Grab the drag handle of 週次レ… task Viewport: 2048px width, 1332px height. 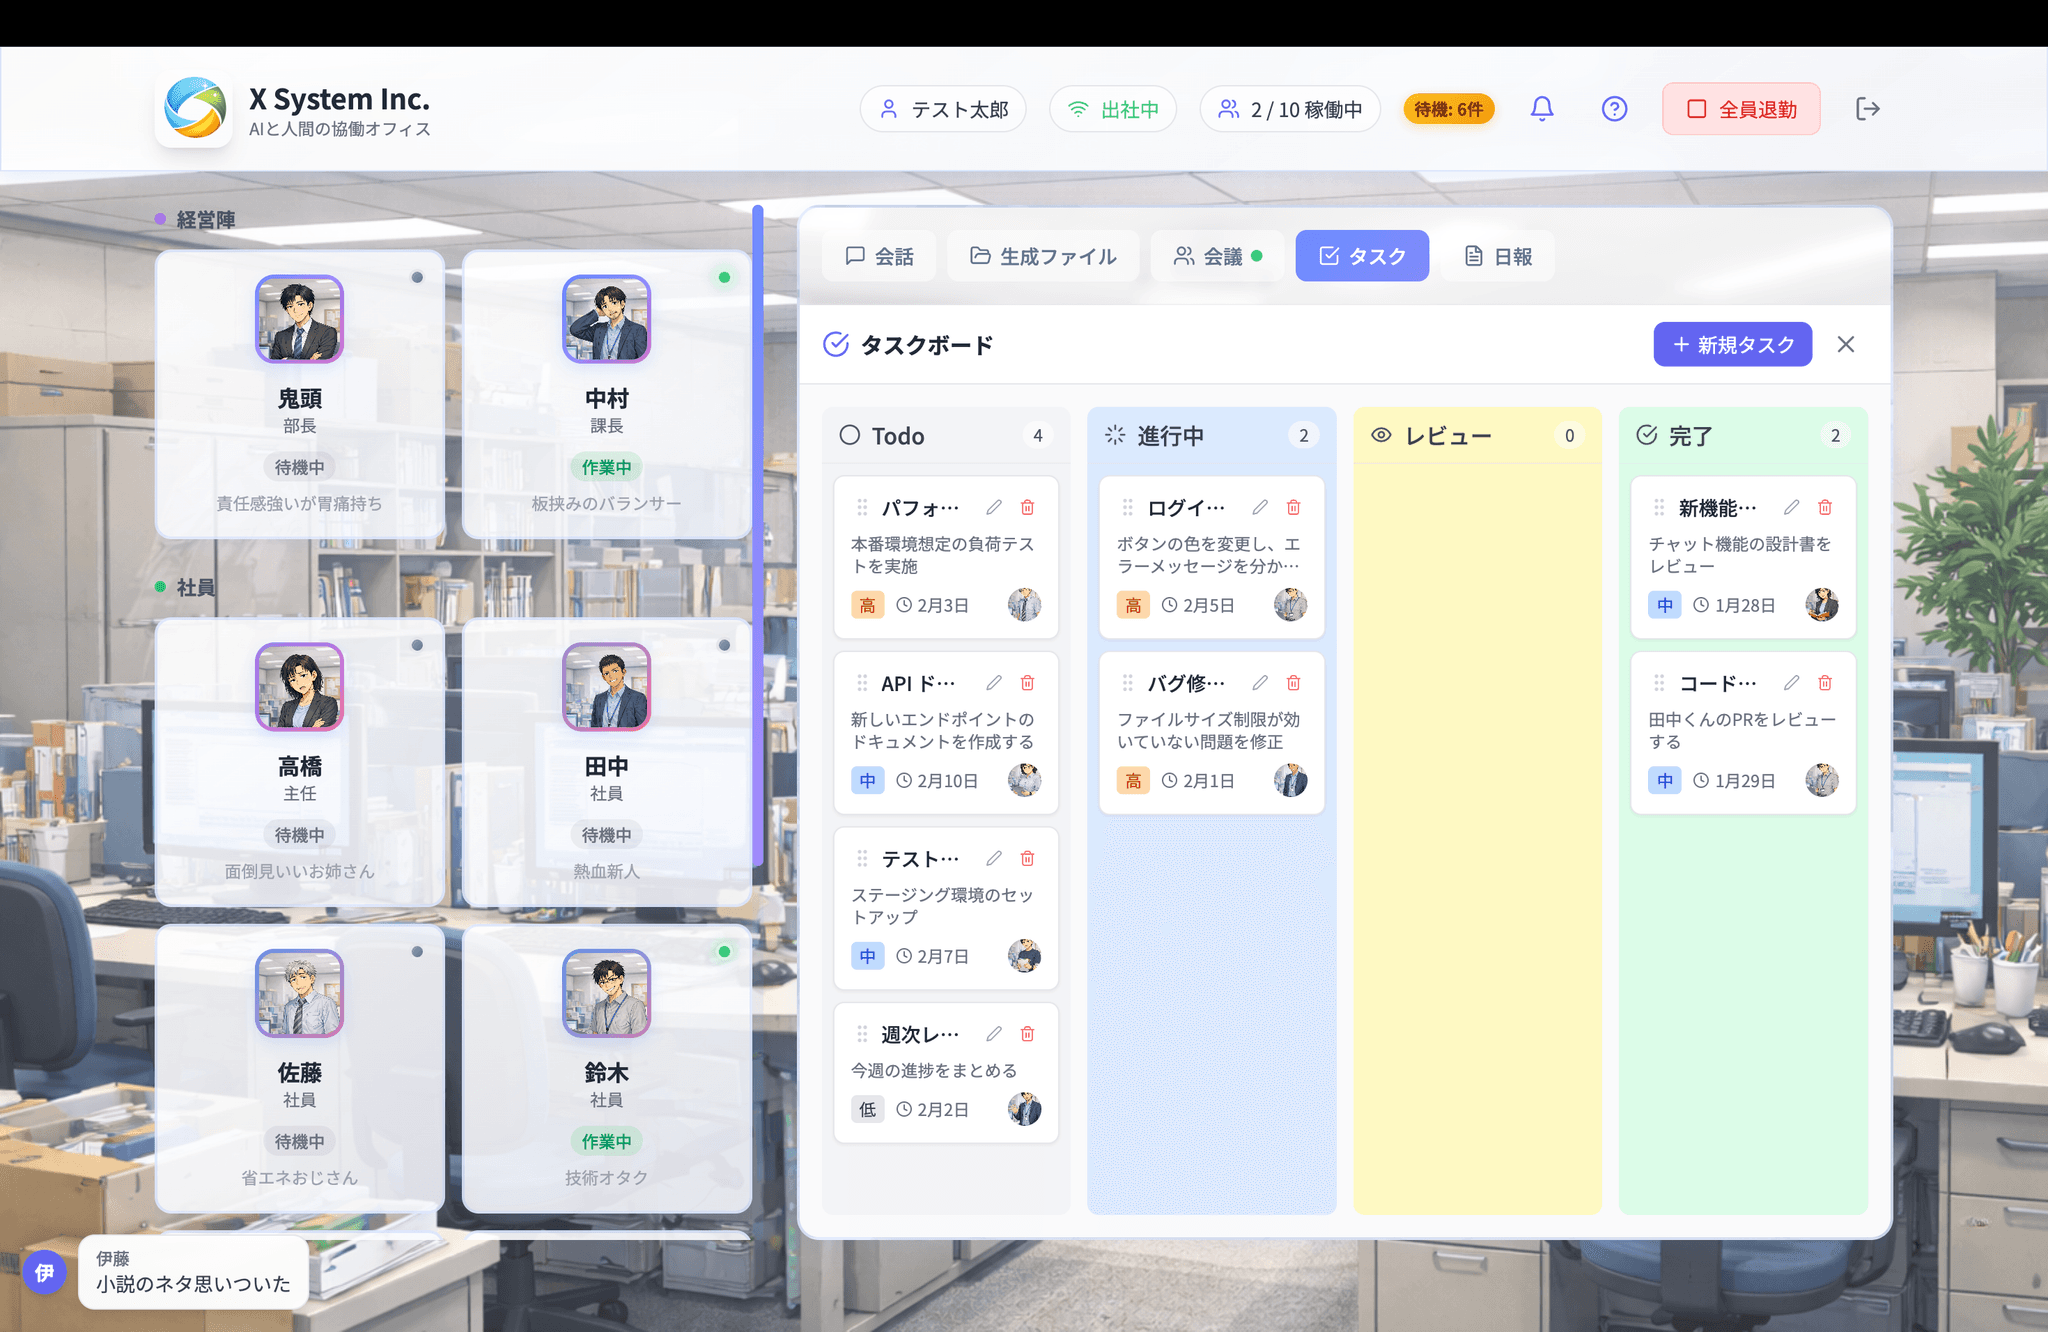coord(862,1034)
